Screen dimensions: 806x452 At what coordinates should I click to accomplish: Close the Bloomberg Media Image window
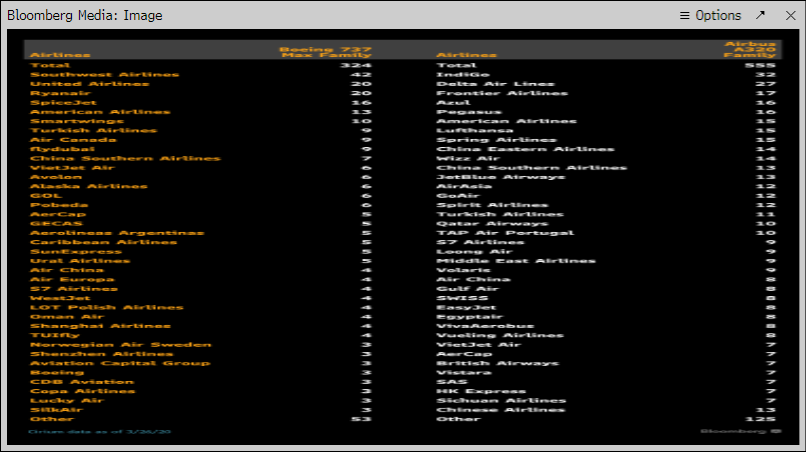click(791, 15)
